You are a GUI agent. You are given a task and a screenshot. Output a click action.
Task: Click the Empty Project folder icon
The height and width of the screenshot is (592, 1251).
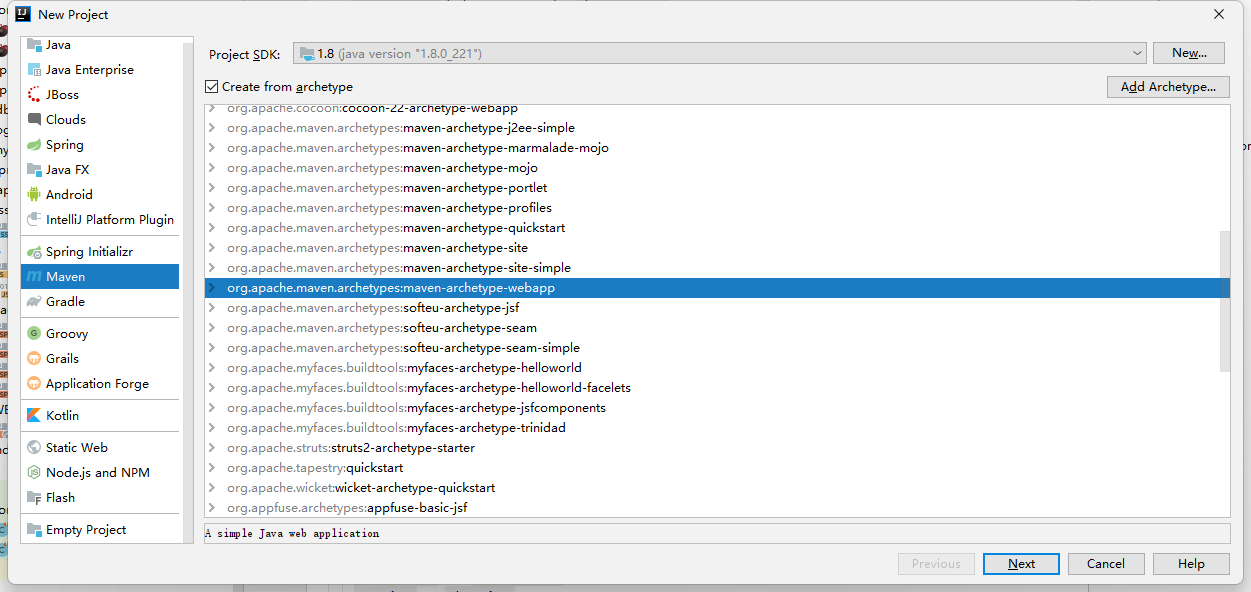coord(34,530)
